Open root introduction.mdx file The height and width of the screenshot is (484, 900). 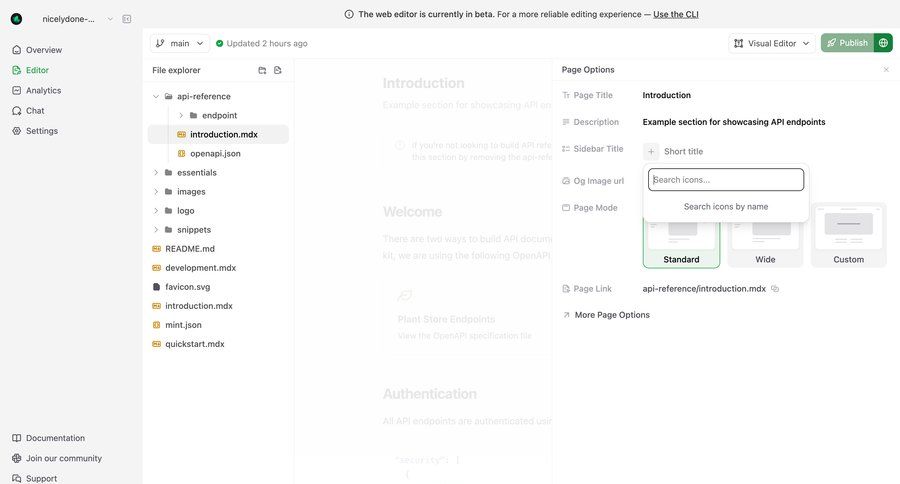[199, 306]
